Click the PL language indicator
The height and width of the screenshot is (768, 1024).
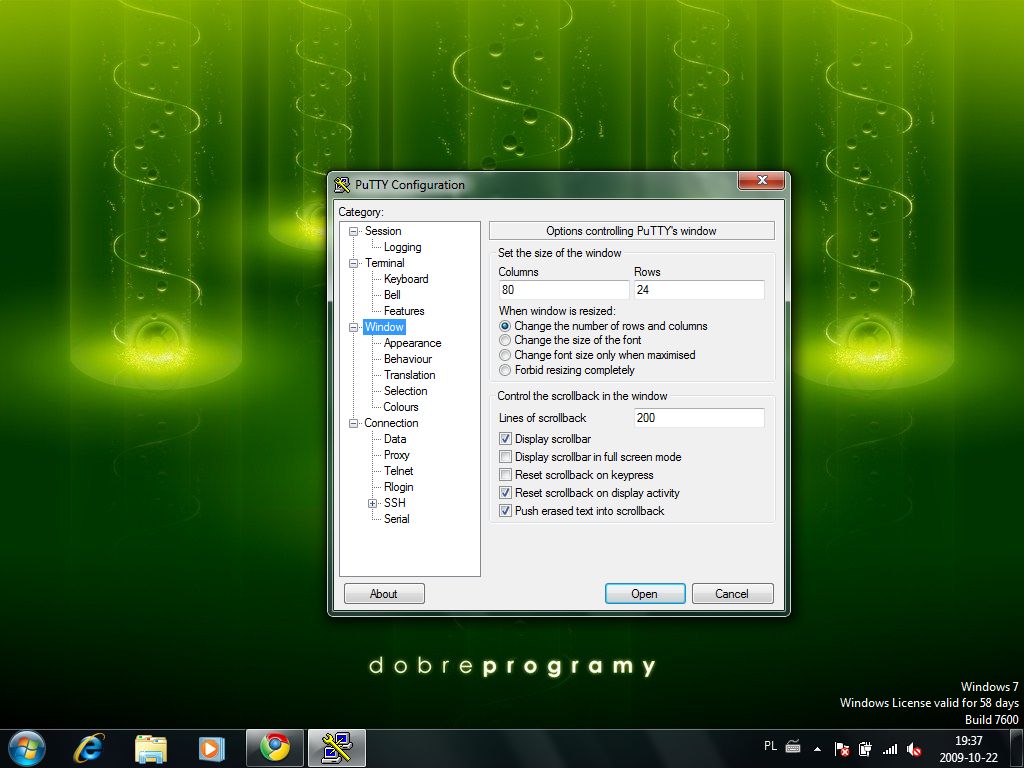pos(771,746)
